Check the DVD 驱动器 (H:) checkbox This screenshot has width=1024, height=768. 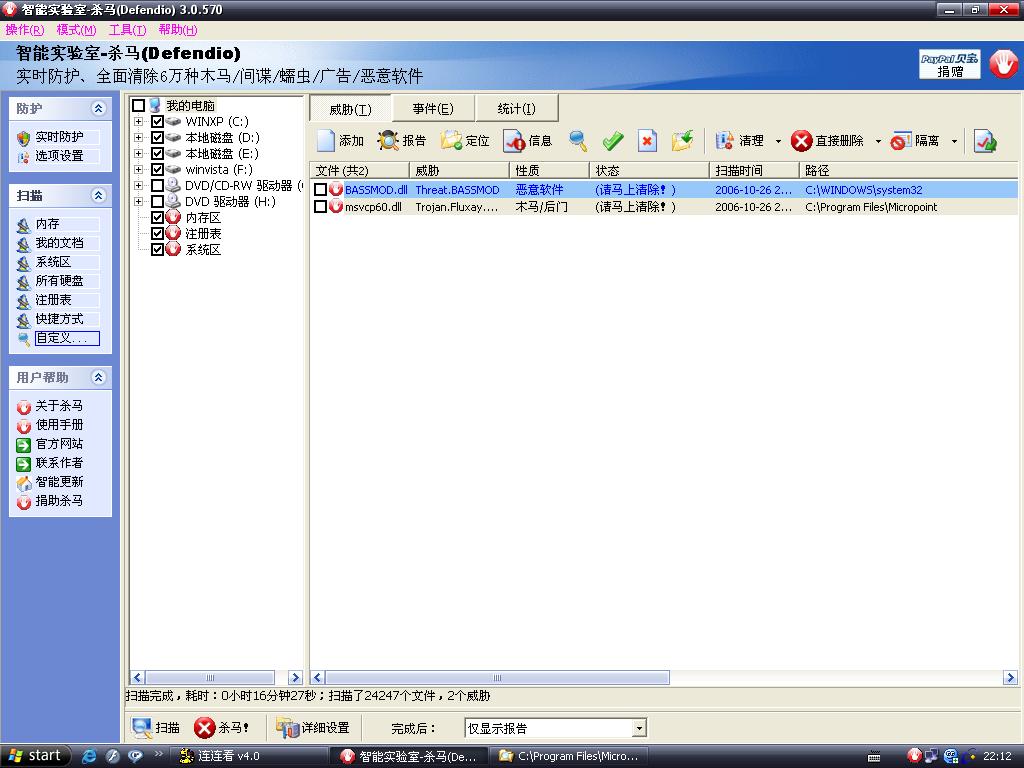[157, 202]
